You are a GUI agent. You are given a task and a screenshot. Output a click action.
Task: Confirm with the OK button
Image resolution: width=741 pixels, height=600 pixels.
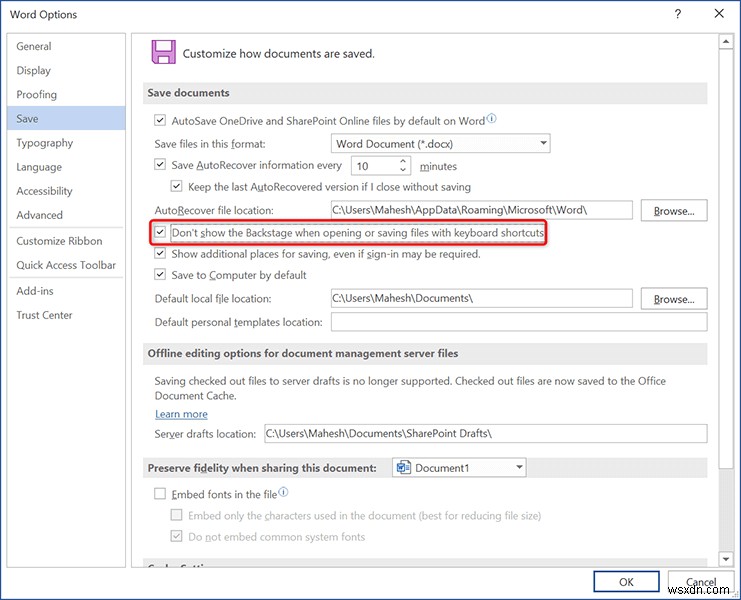pyautogui.click(x=626, y=582)
